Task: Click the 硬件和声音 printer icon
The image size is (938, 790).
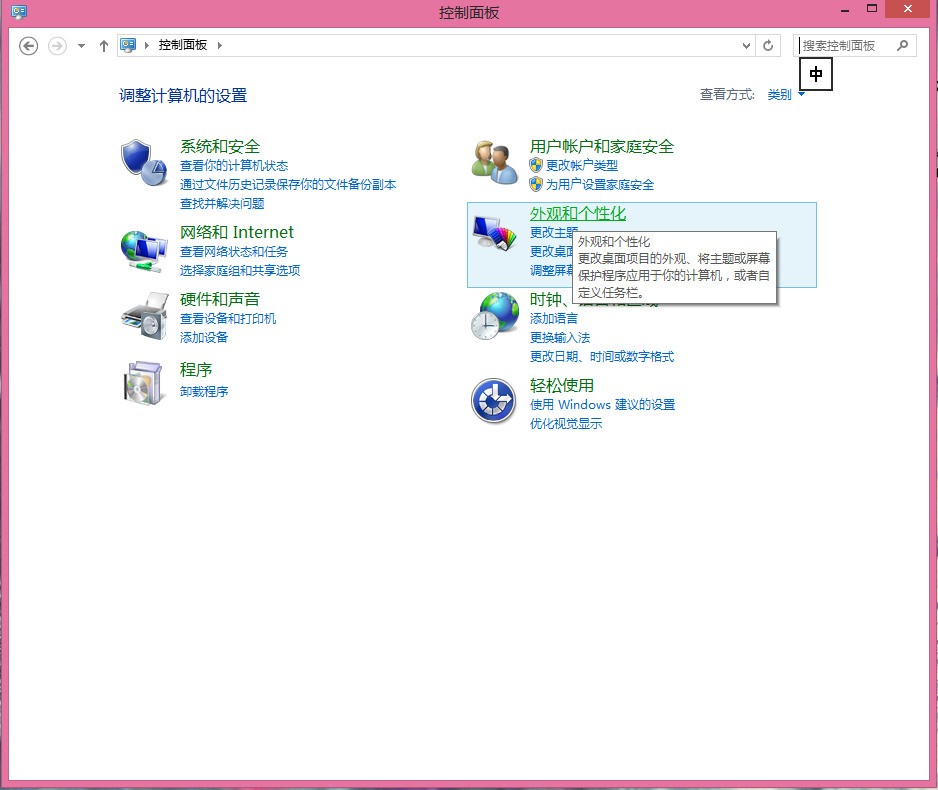Action: click(143, 316)
